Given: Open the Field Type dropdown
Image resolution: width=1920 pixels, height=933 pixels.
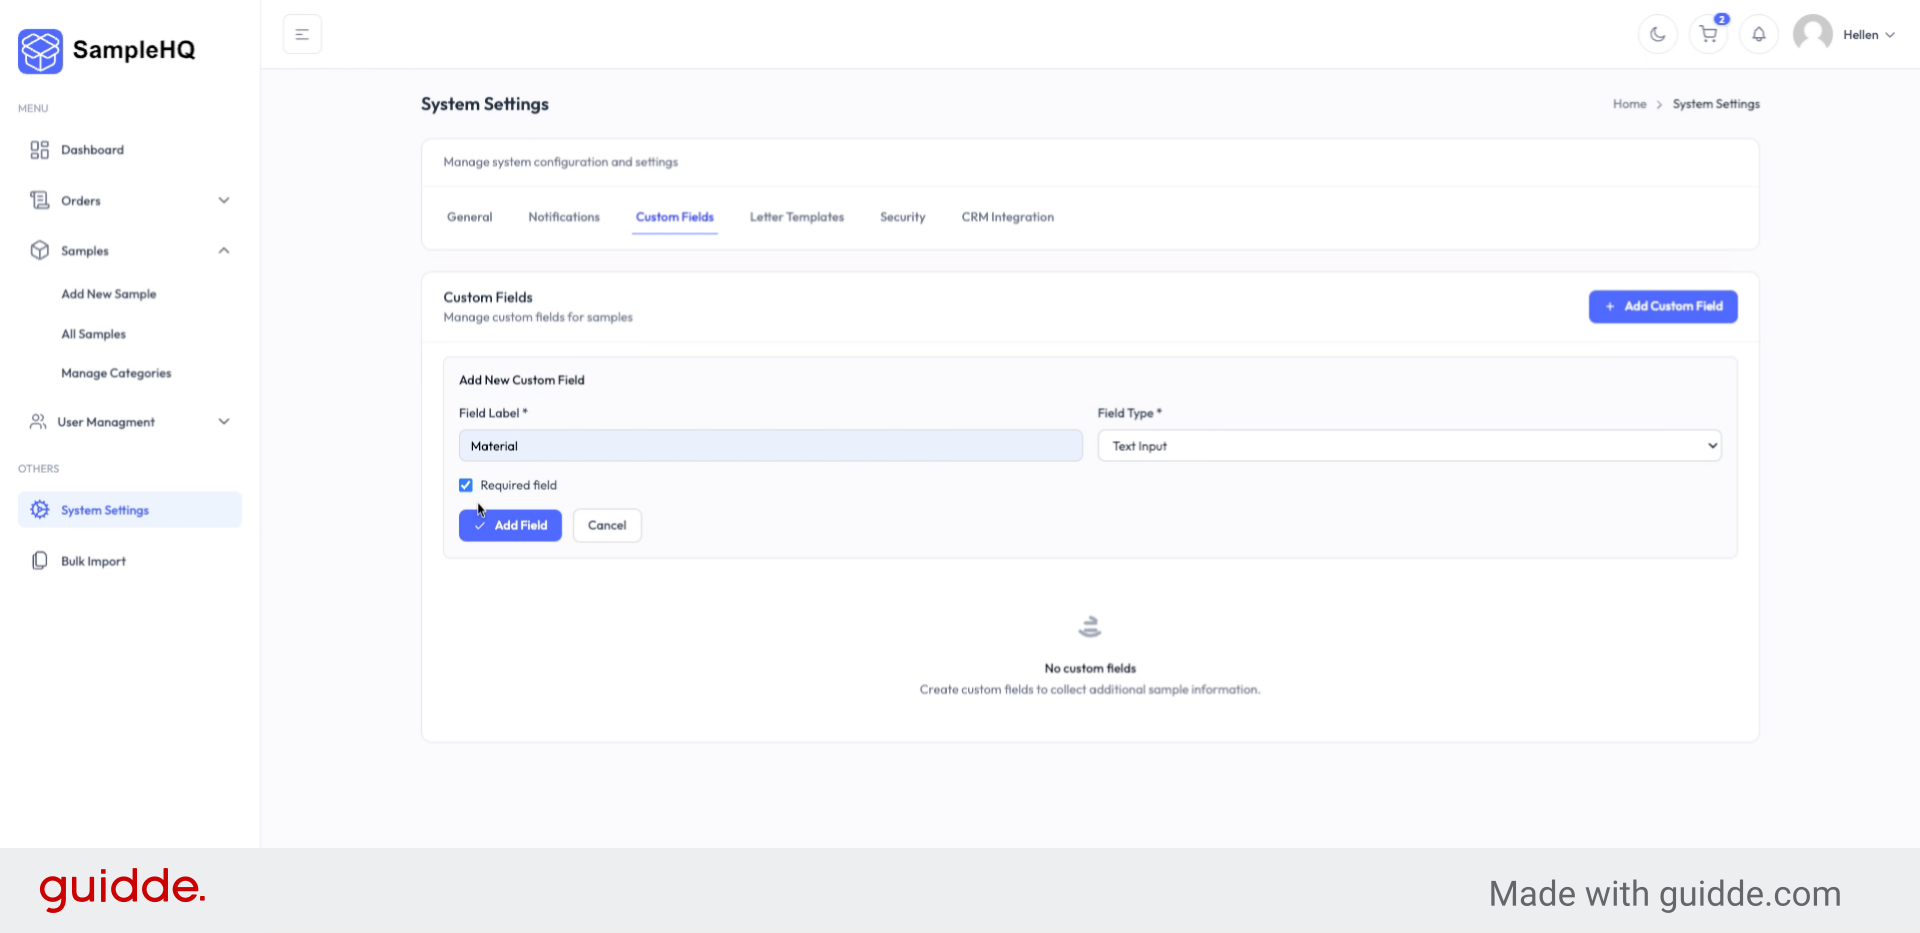Looking at the screenshot, I should pos(1409,446).
